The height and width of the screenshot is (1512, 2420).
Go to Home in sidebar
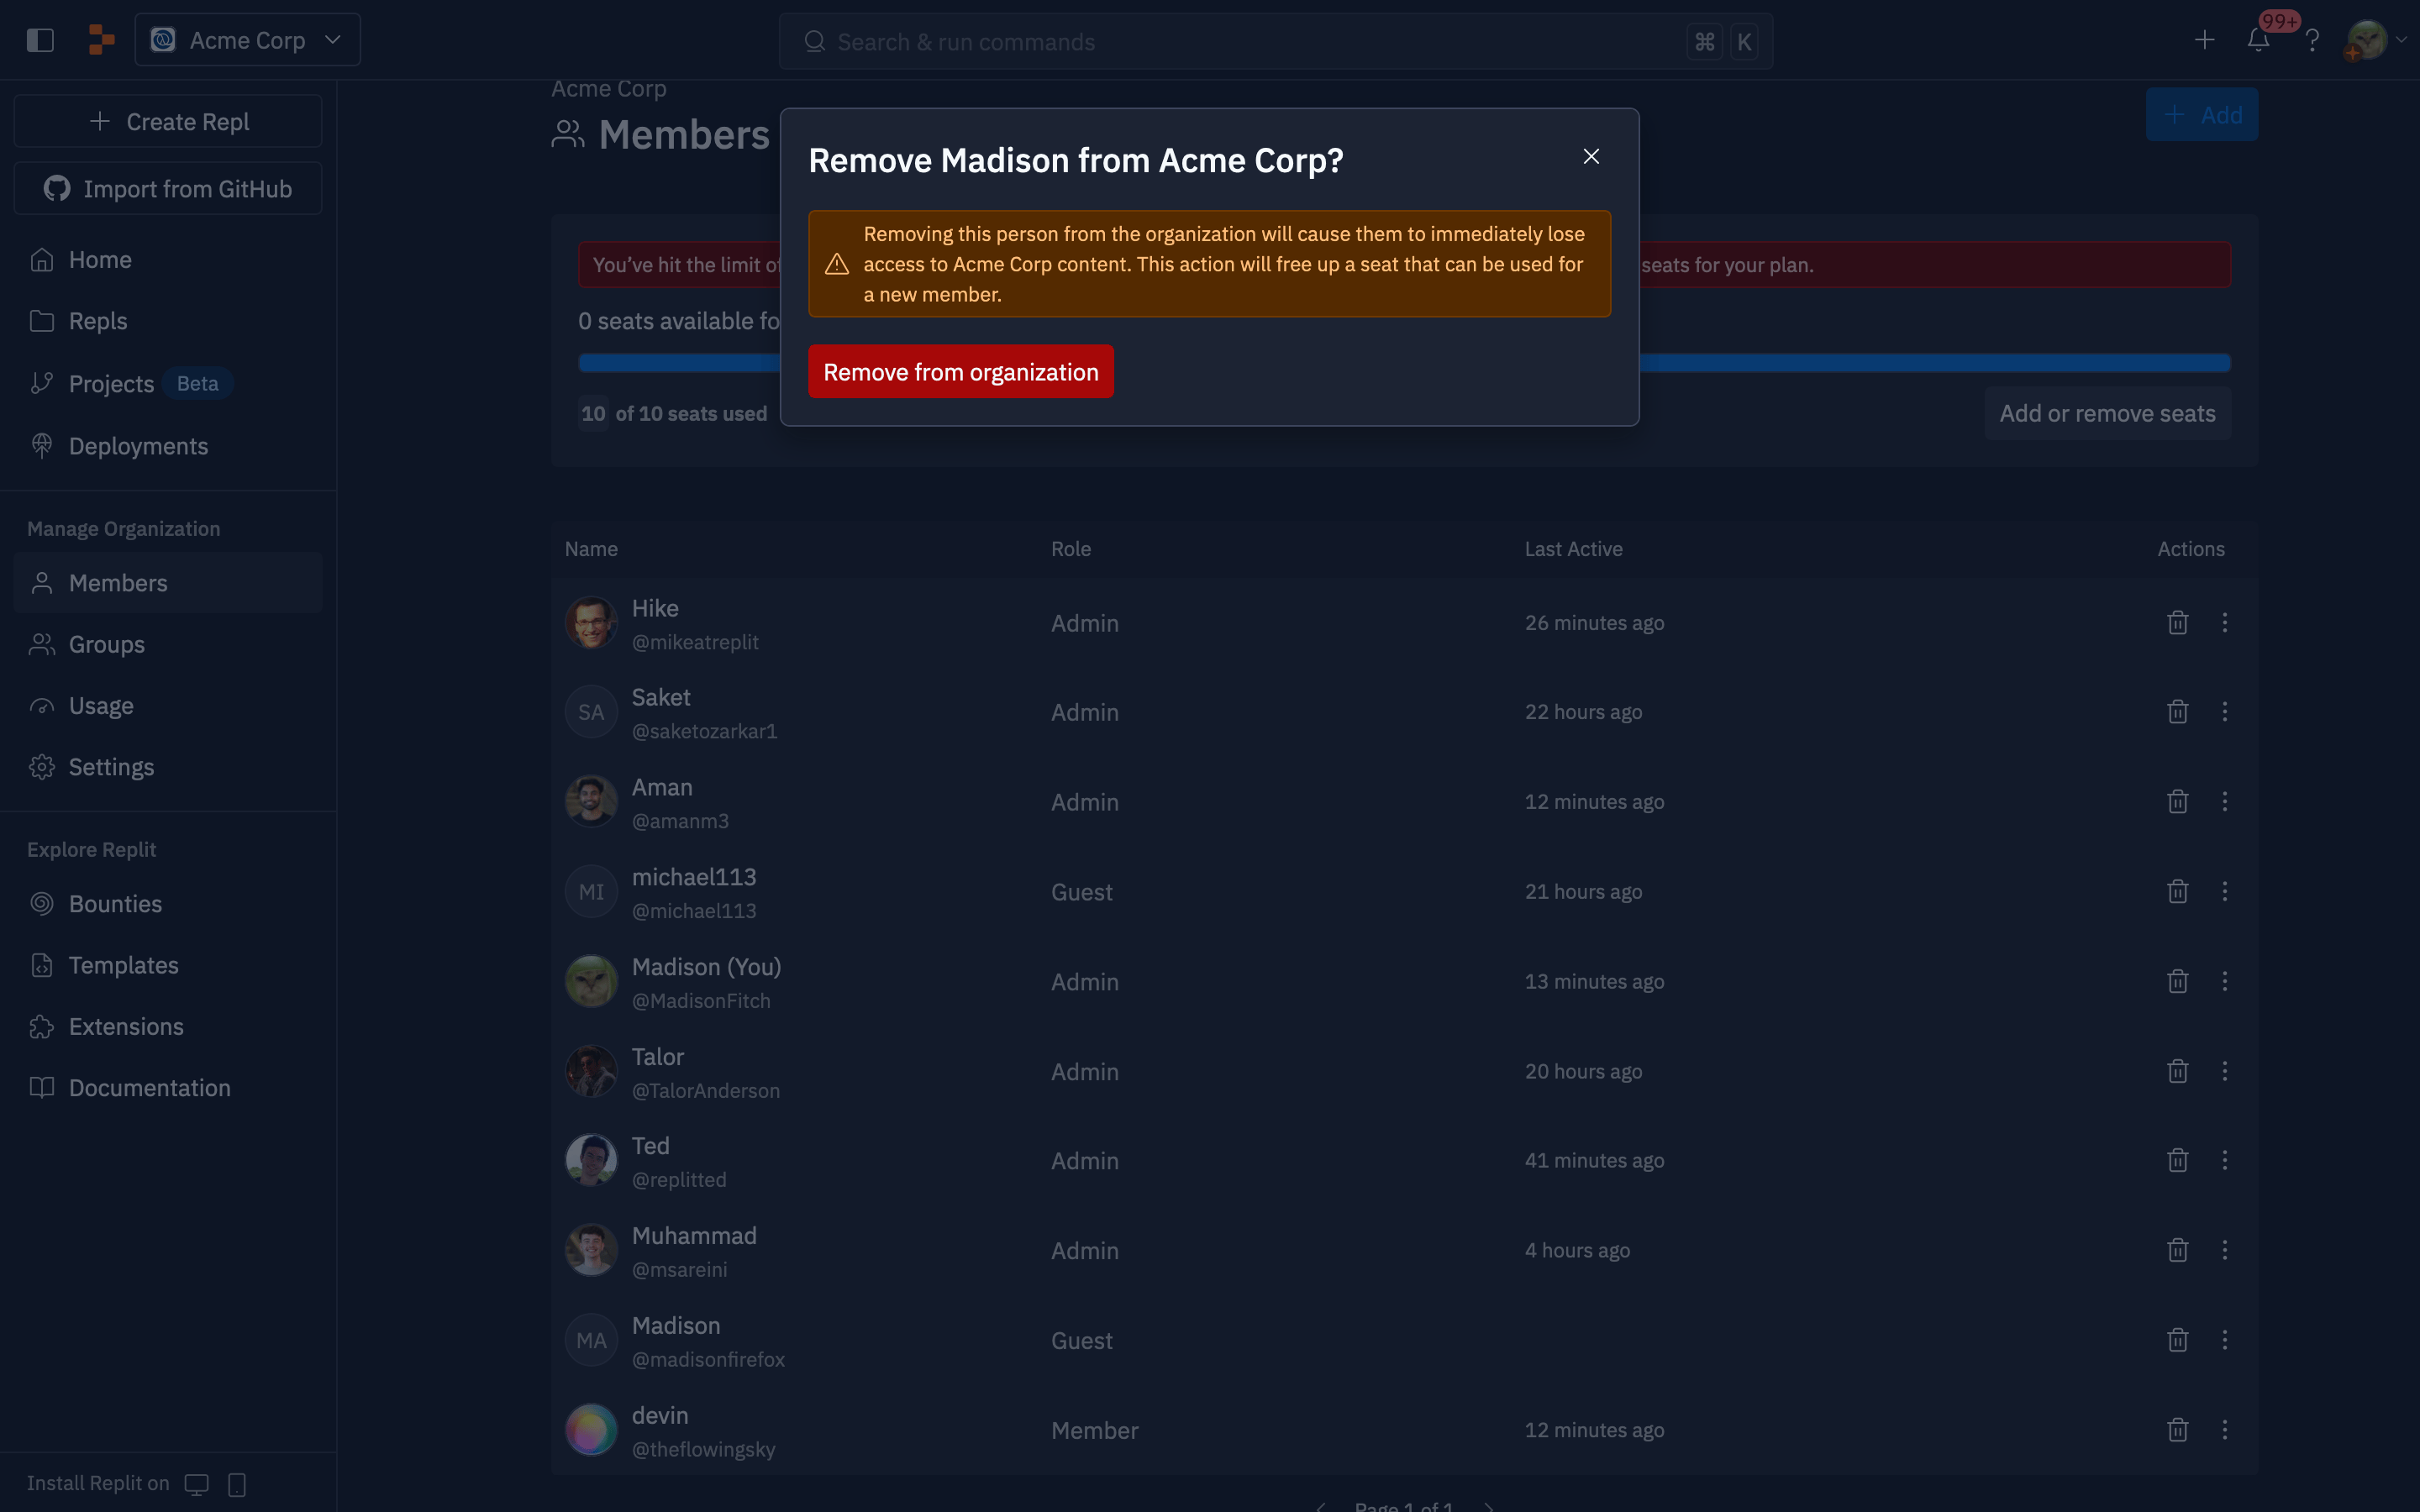168,260
